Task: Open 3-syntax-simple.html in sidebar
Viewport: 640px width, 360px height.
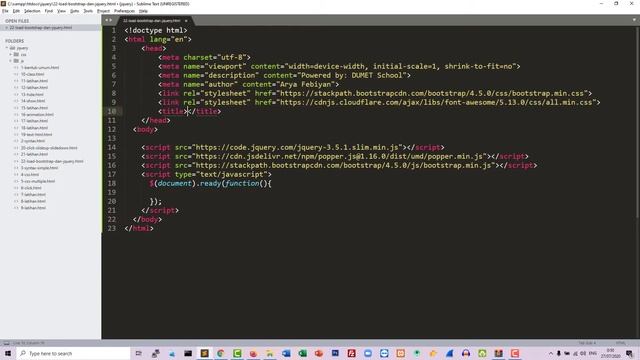Action: point(39,168)
